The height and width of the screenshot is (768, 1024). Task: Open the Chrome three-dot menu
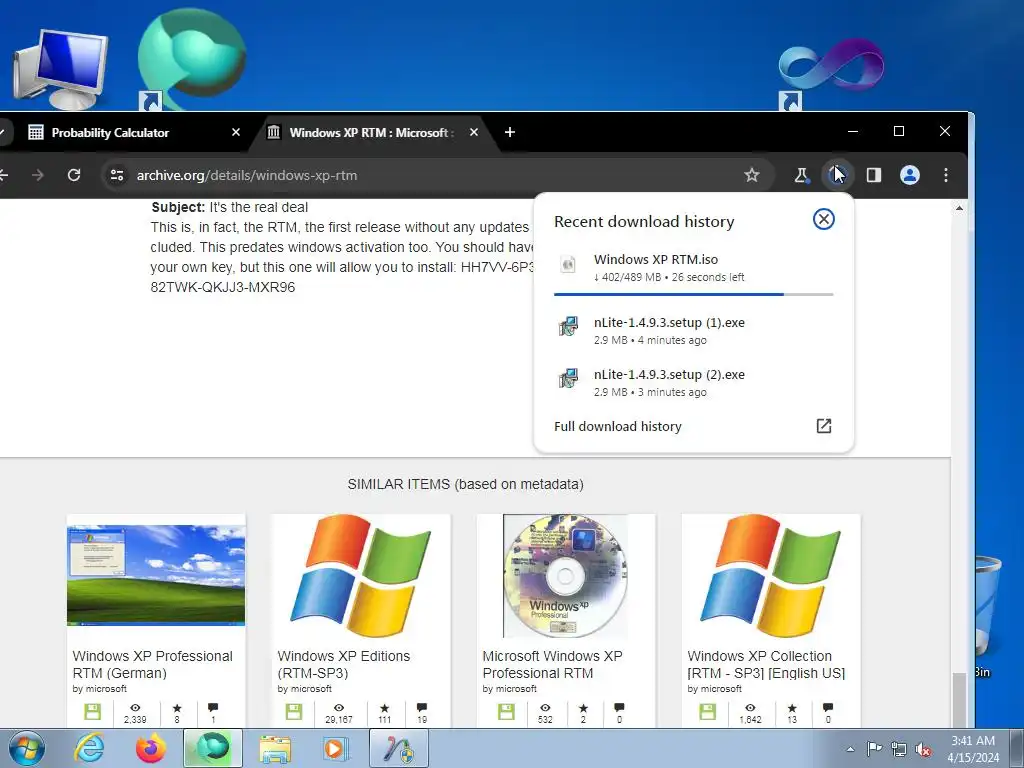(946, 175)
